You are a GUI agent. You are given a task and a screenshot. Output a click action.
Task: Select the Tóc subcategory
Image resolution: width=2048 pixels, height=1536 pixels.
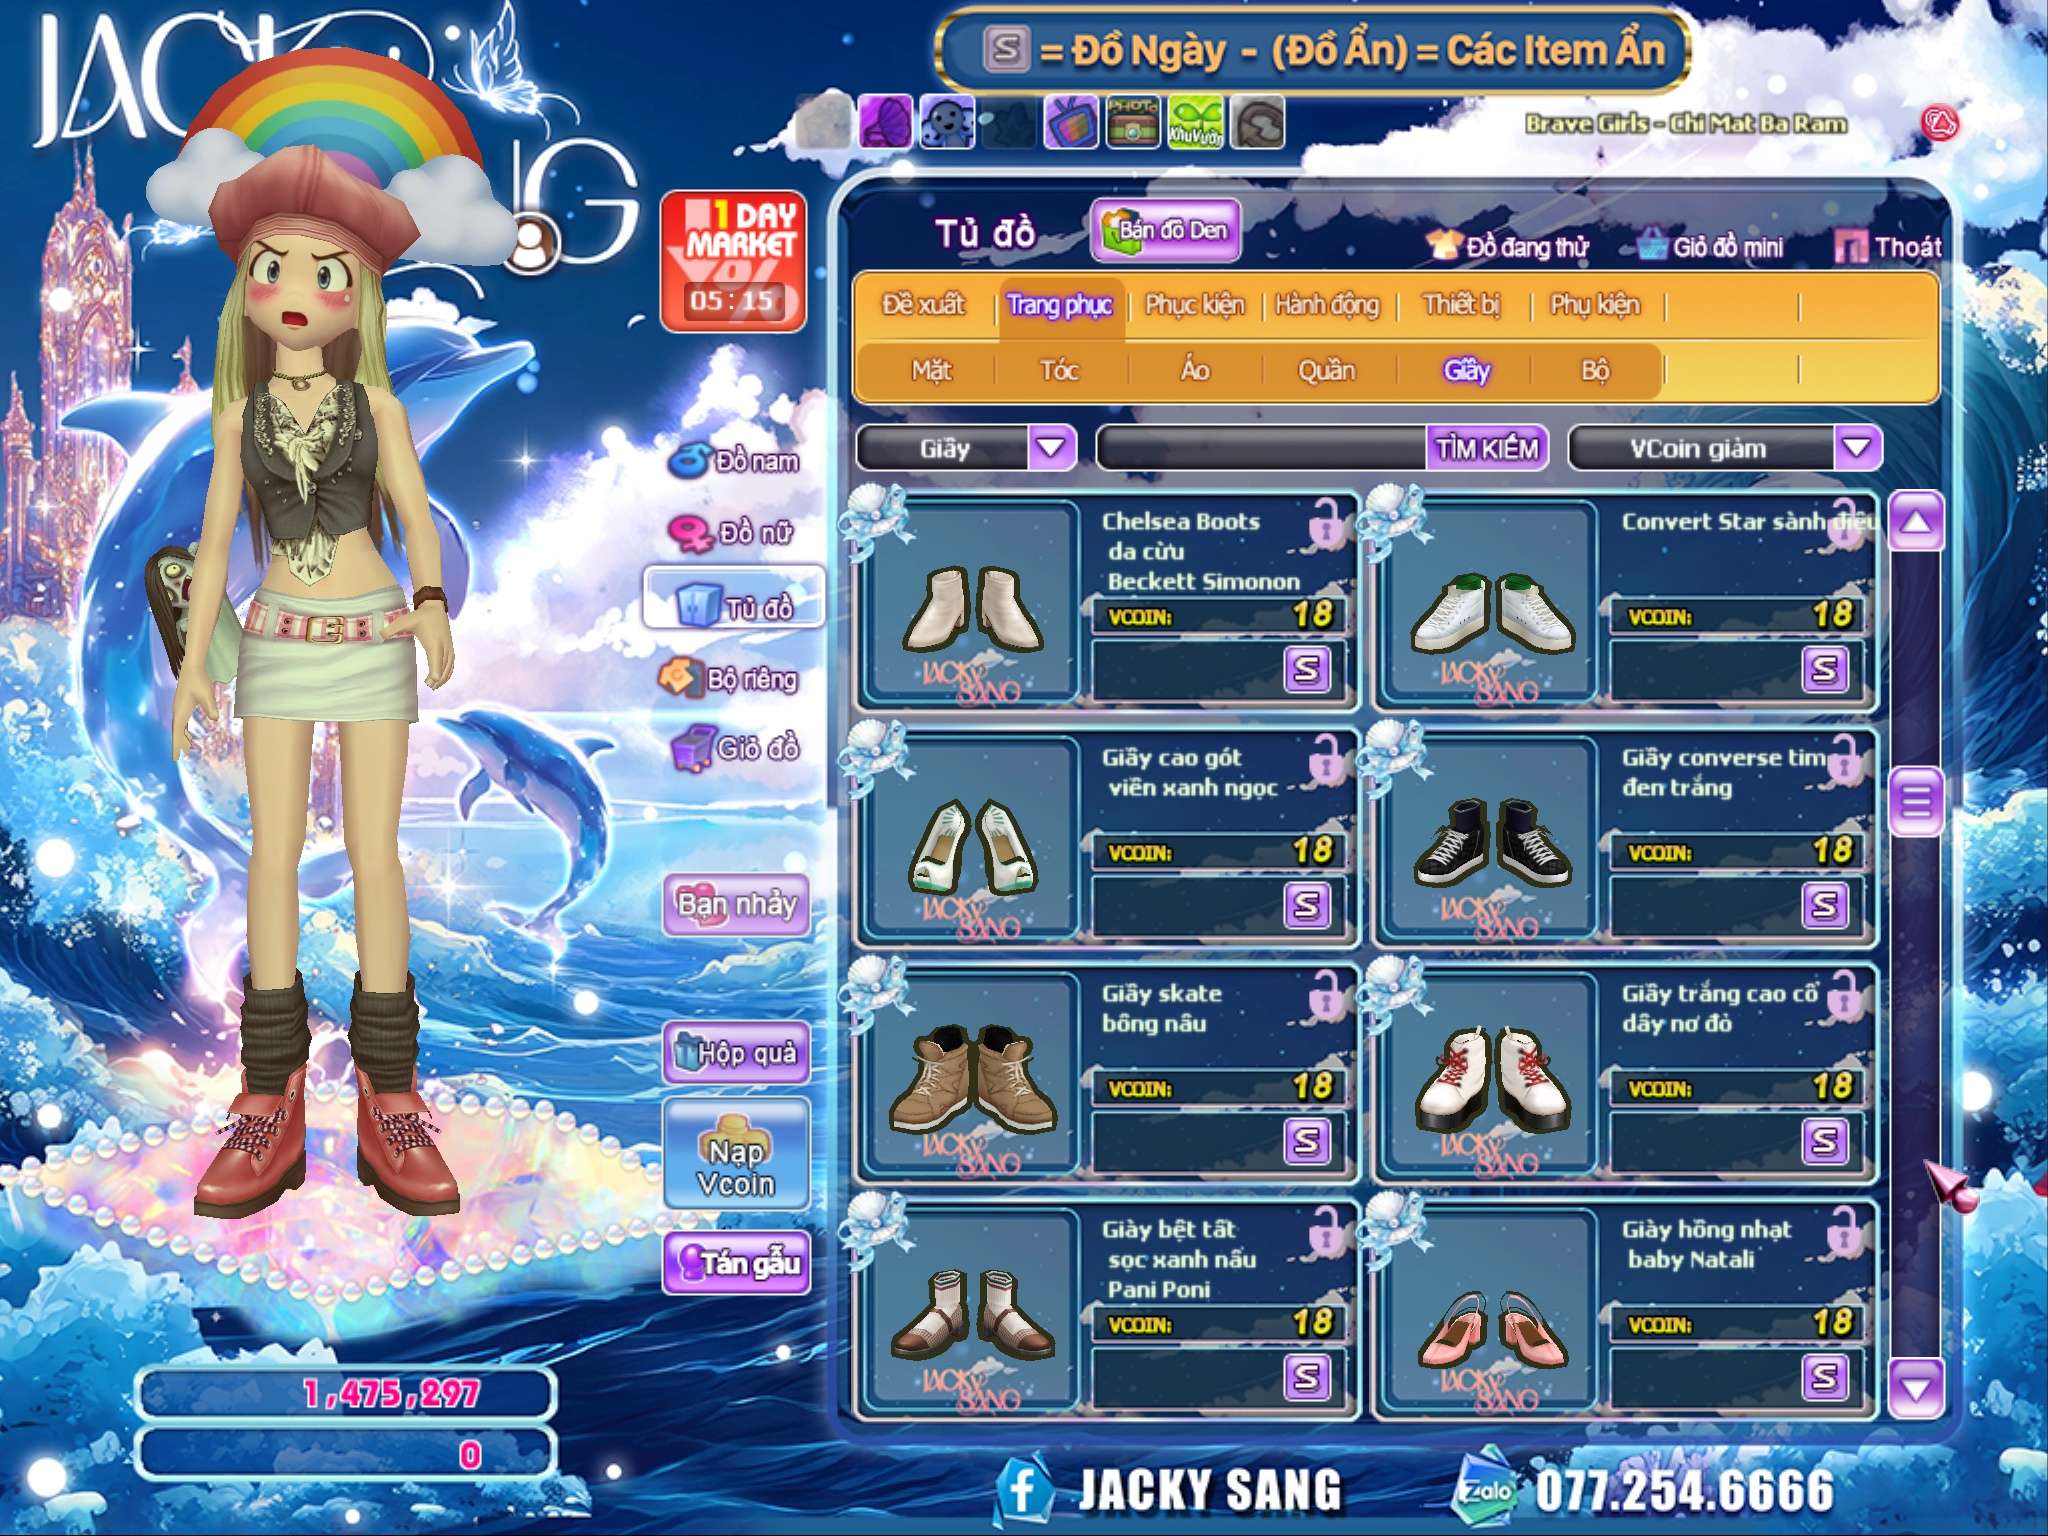pos(1059,371)
